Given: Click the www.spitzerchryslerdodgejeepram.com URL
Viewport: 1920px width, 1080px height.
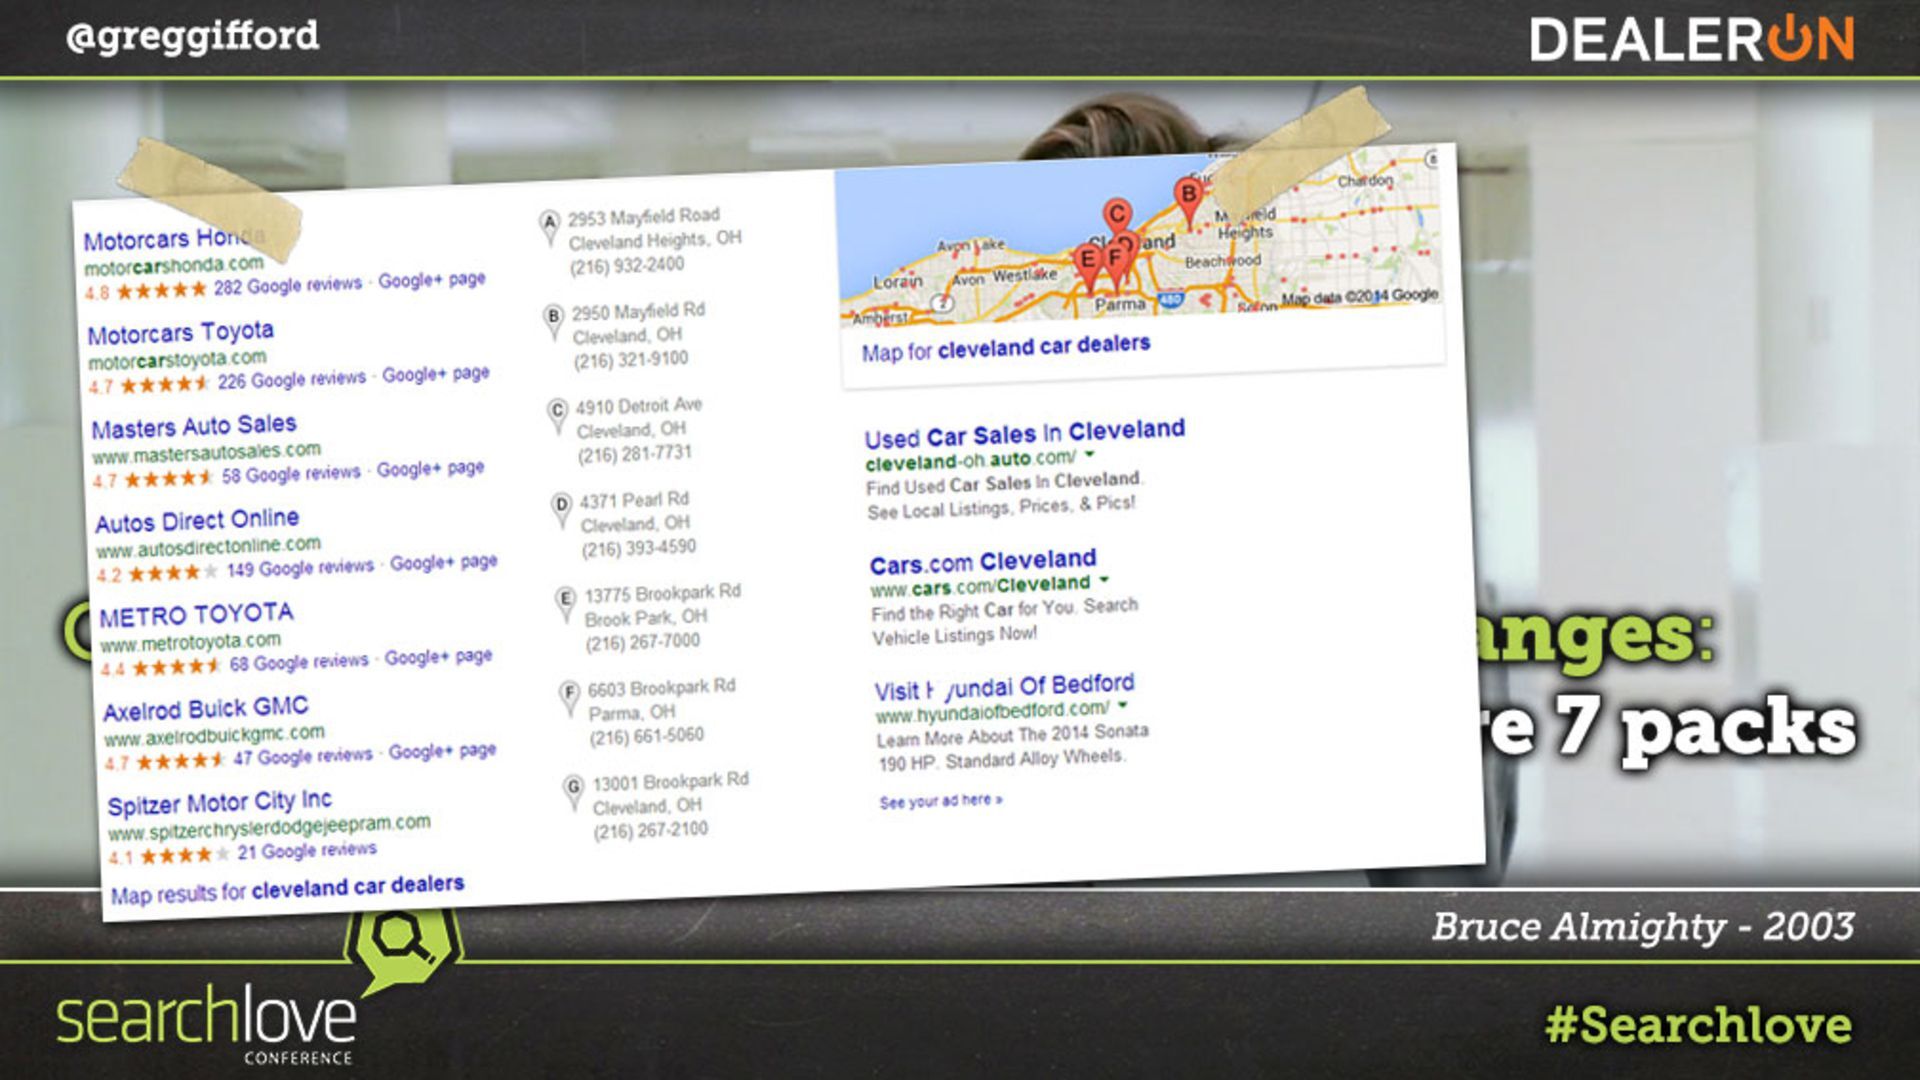Looking at the screenshot, I should tap(270, 828).
